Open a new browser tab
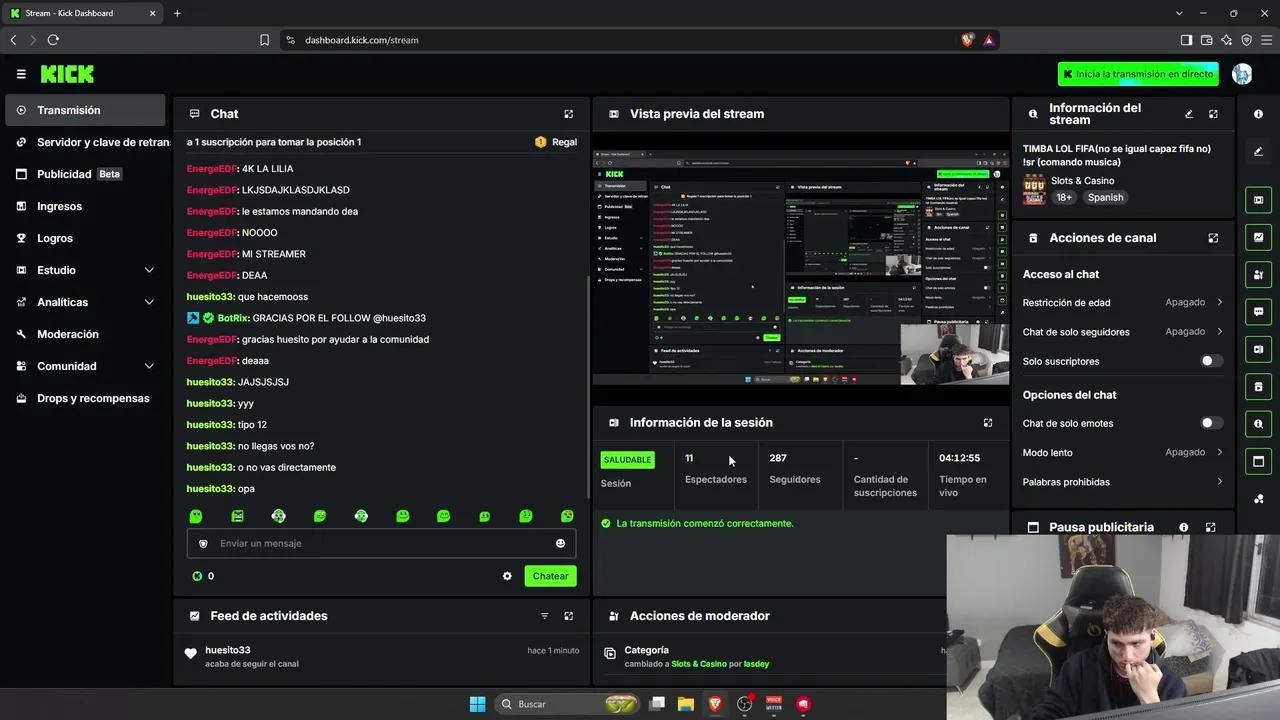Image resolution: width=1280 pixels, height=720 pixels. click(177, 13)
